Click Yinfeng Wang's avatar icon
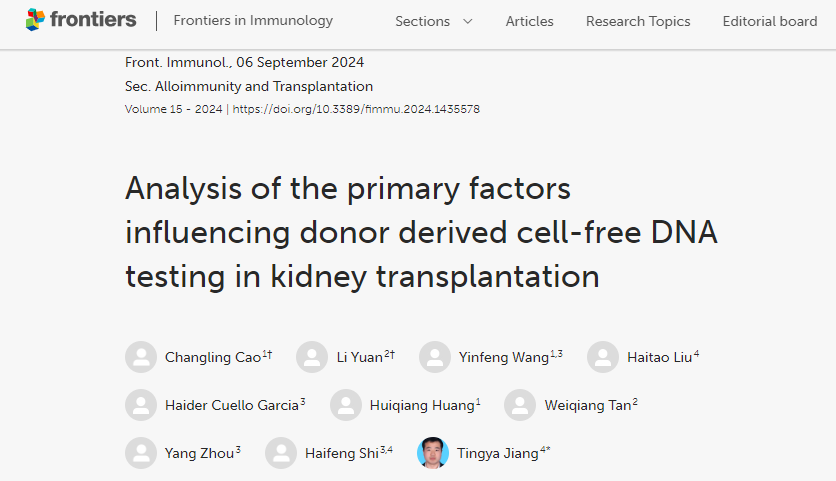 pyautogui.click(x=435, y=357)
